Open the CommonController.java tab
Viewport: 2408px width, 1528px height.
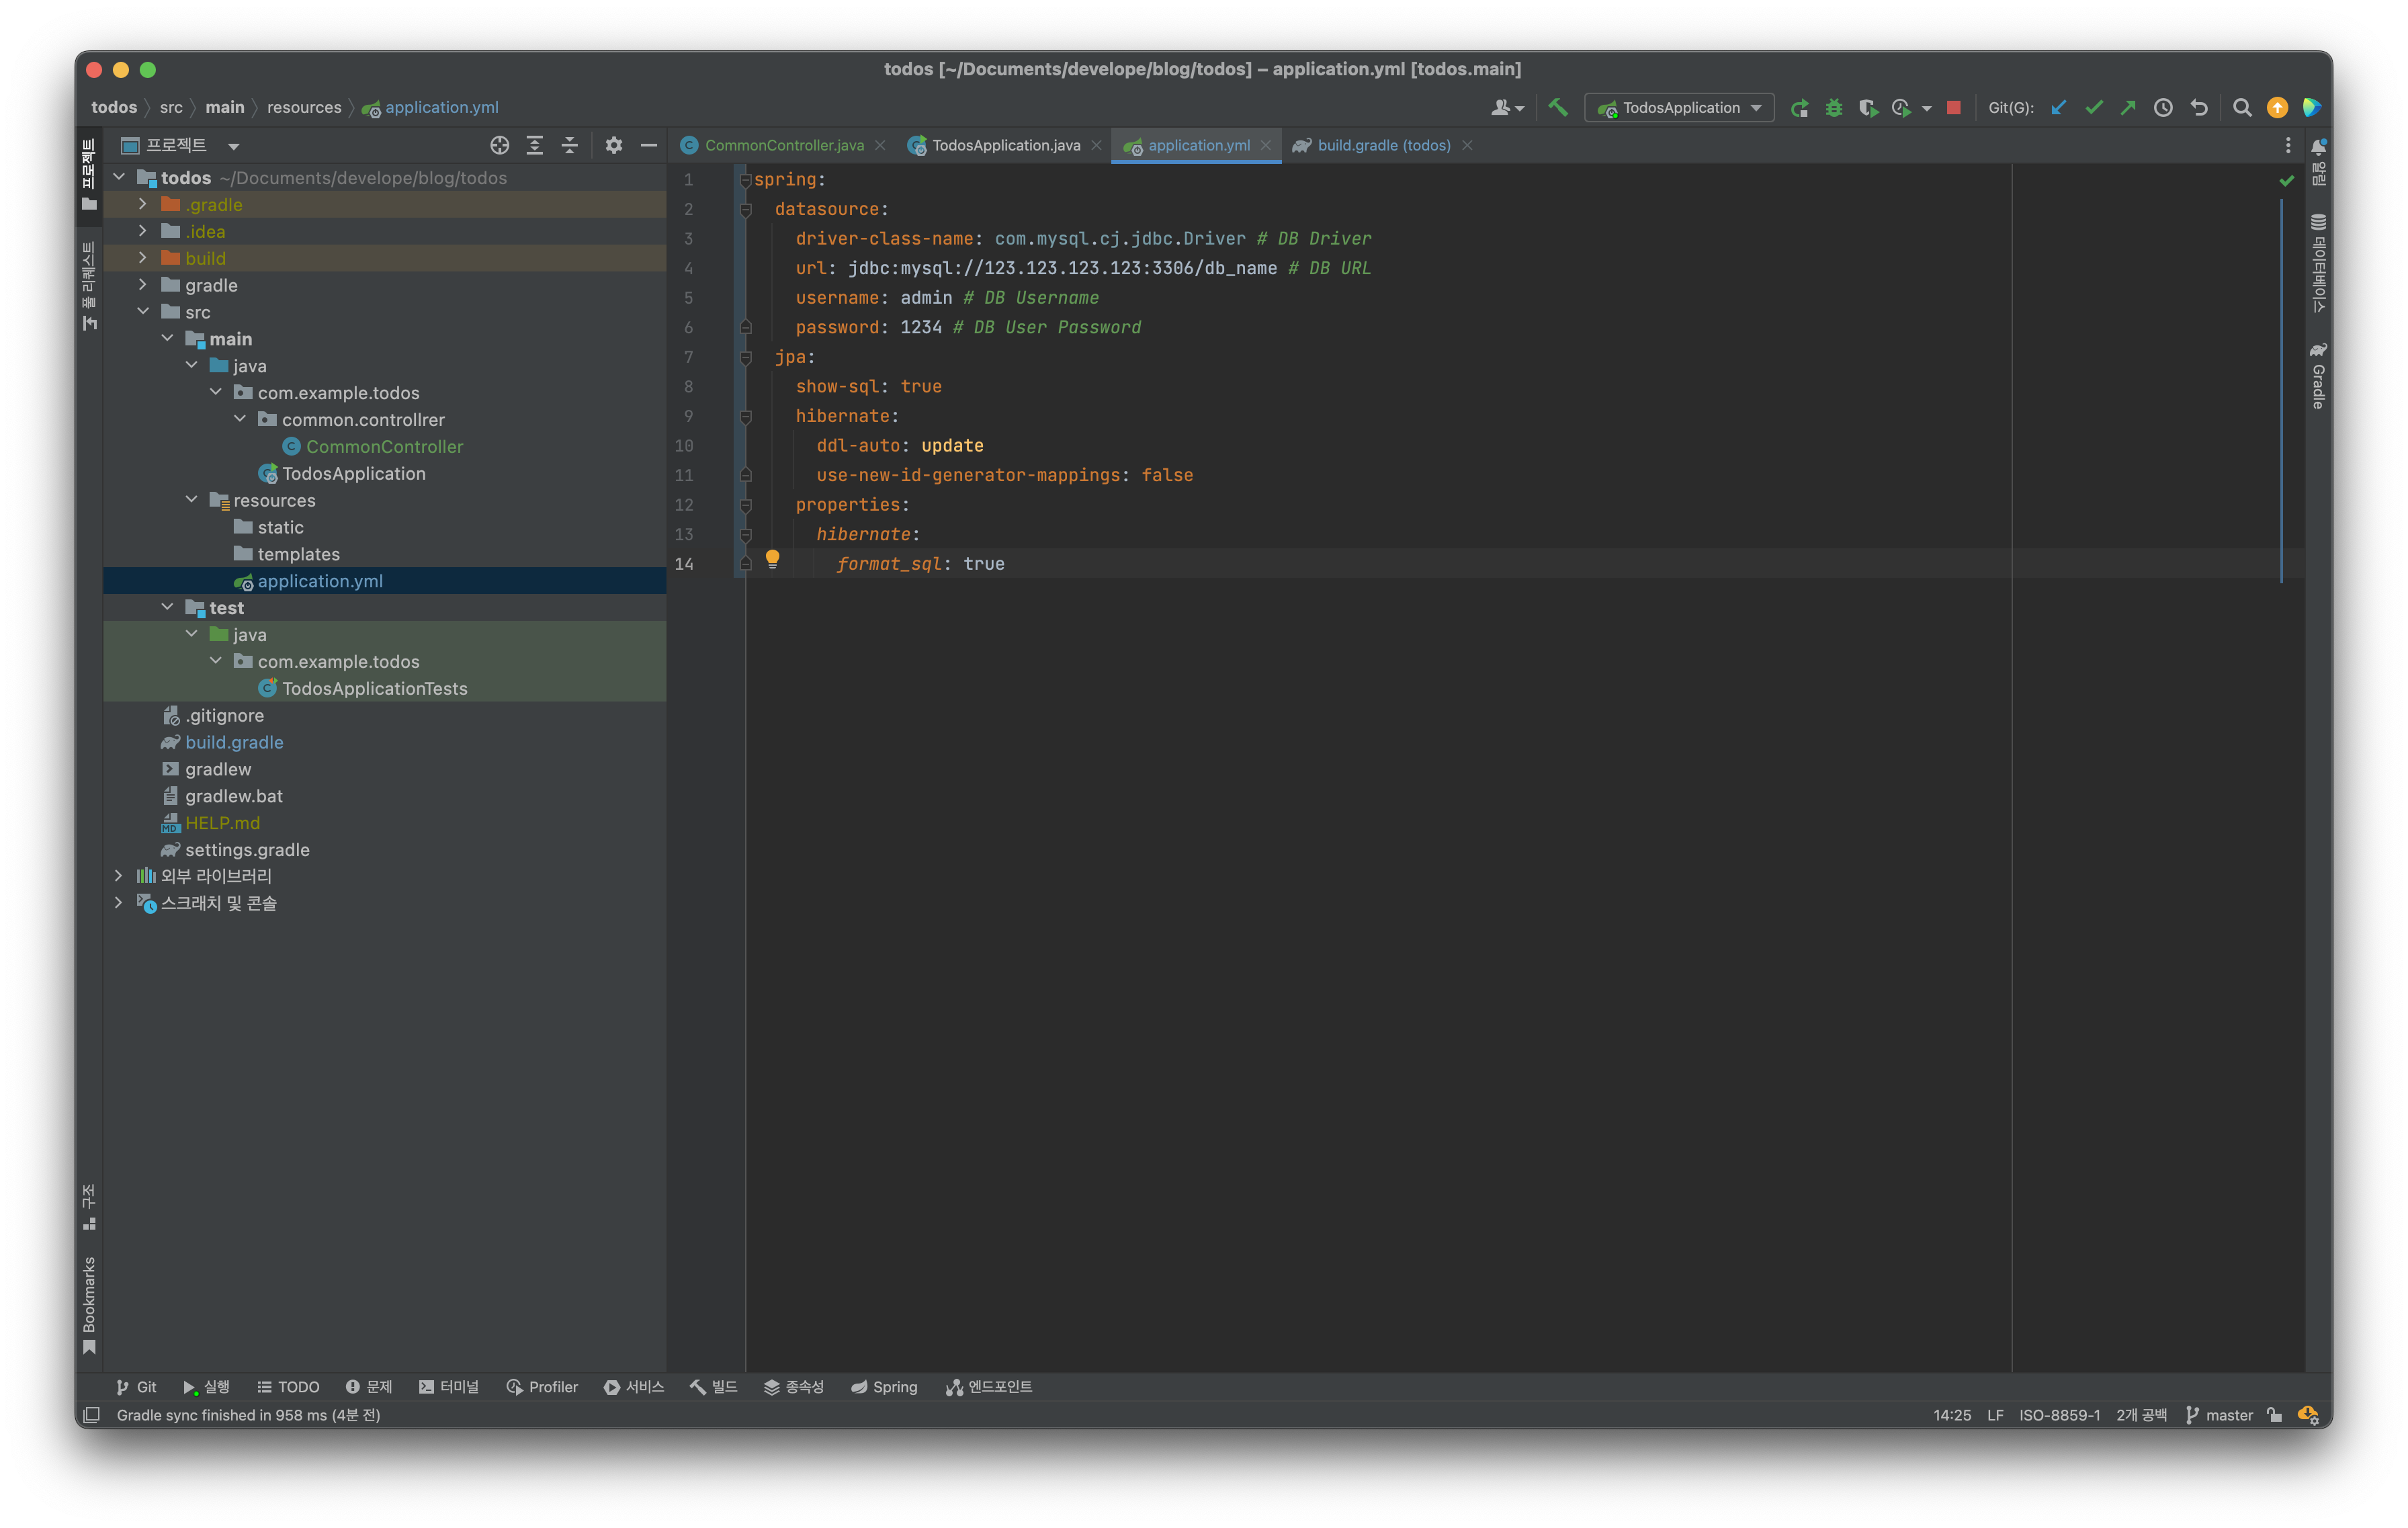click(x=783, y=145)
